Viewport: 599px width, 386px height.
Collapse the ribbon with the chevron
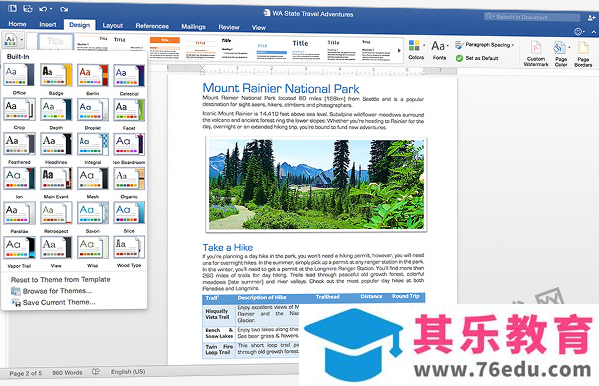point(593,32)
